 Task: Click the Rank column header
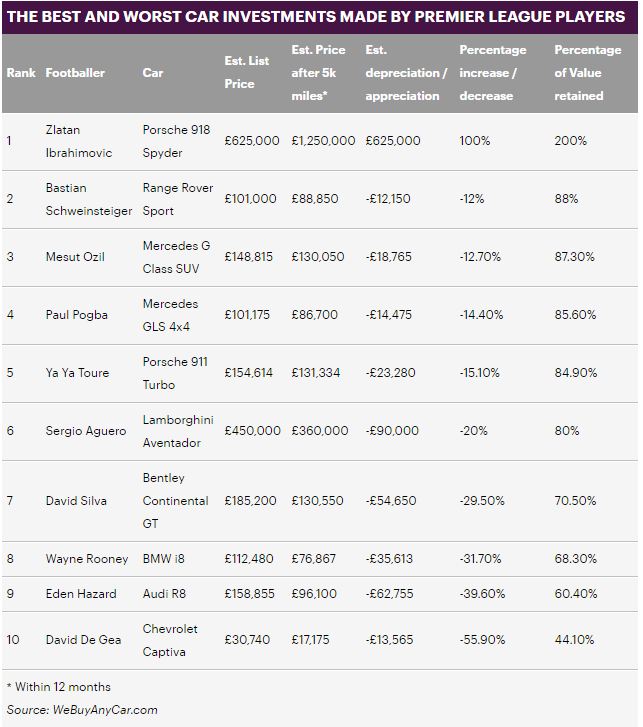[x=20, y=73]
